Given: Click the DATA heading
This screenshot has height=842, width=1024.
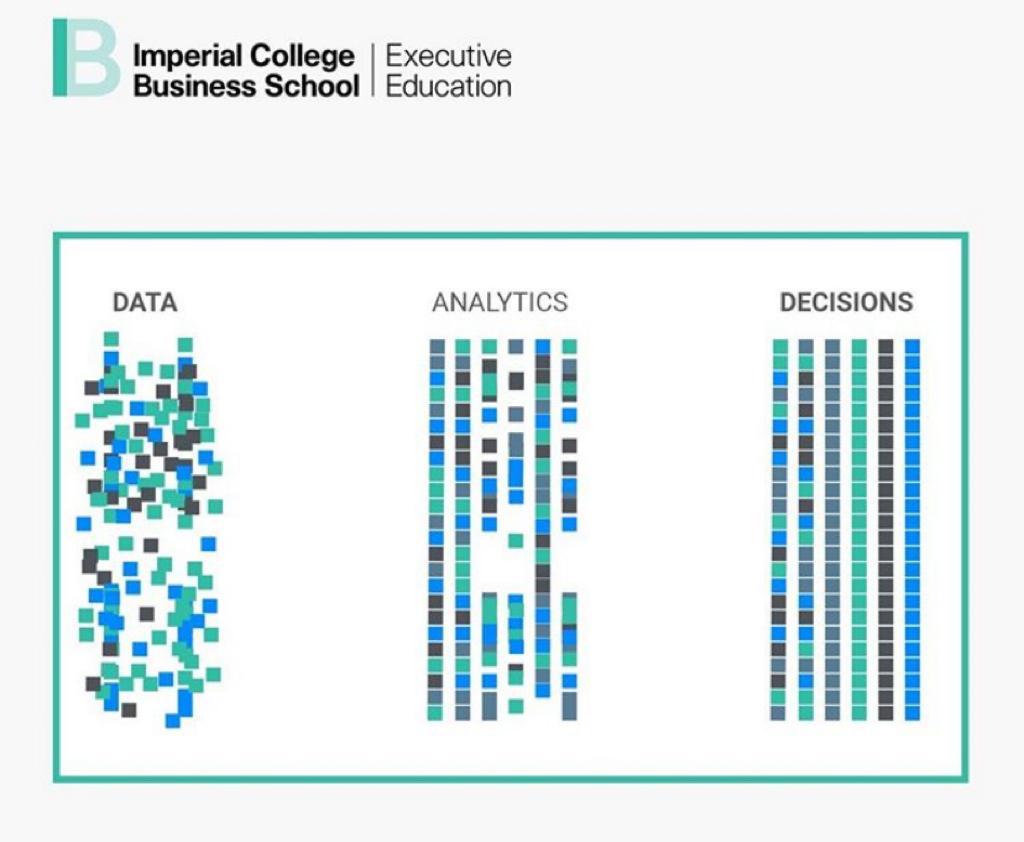Looking at the screenshot, I should pos(145,302).
